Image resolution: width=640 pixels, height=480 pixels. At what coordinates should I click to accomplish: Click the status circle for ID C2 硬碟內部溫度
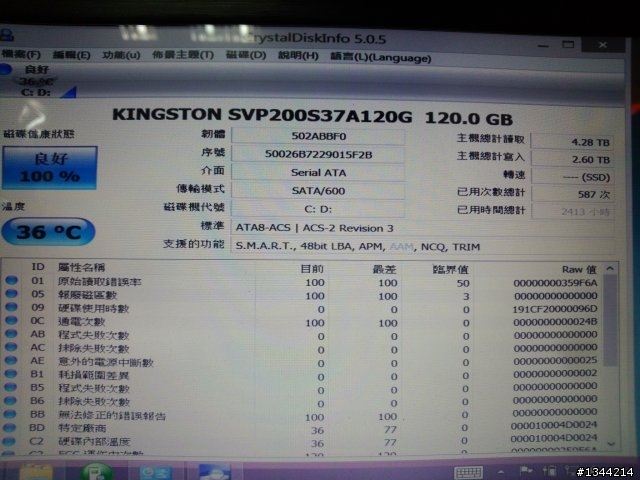(x=9, y=441)
